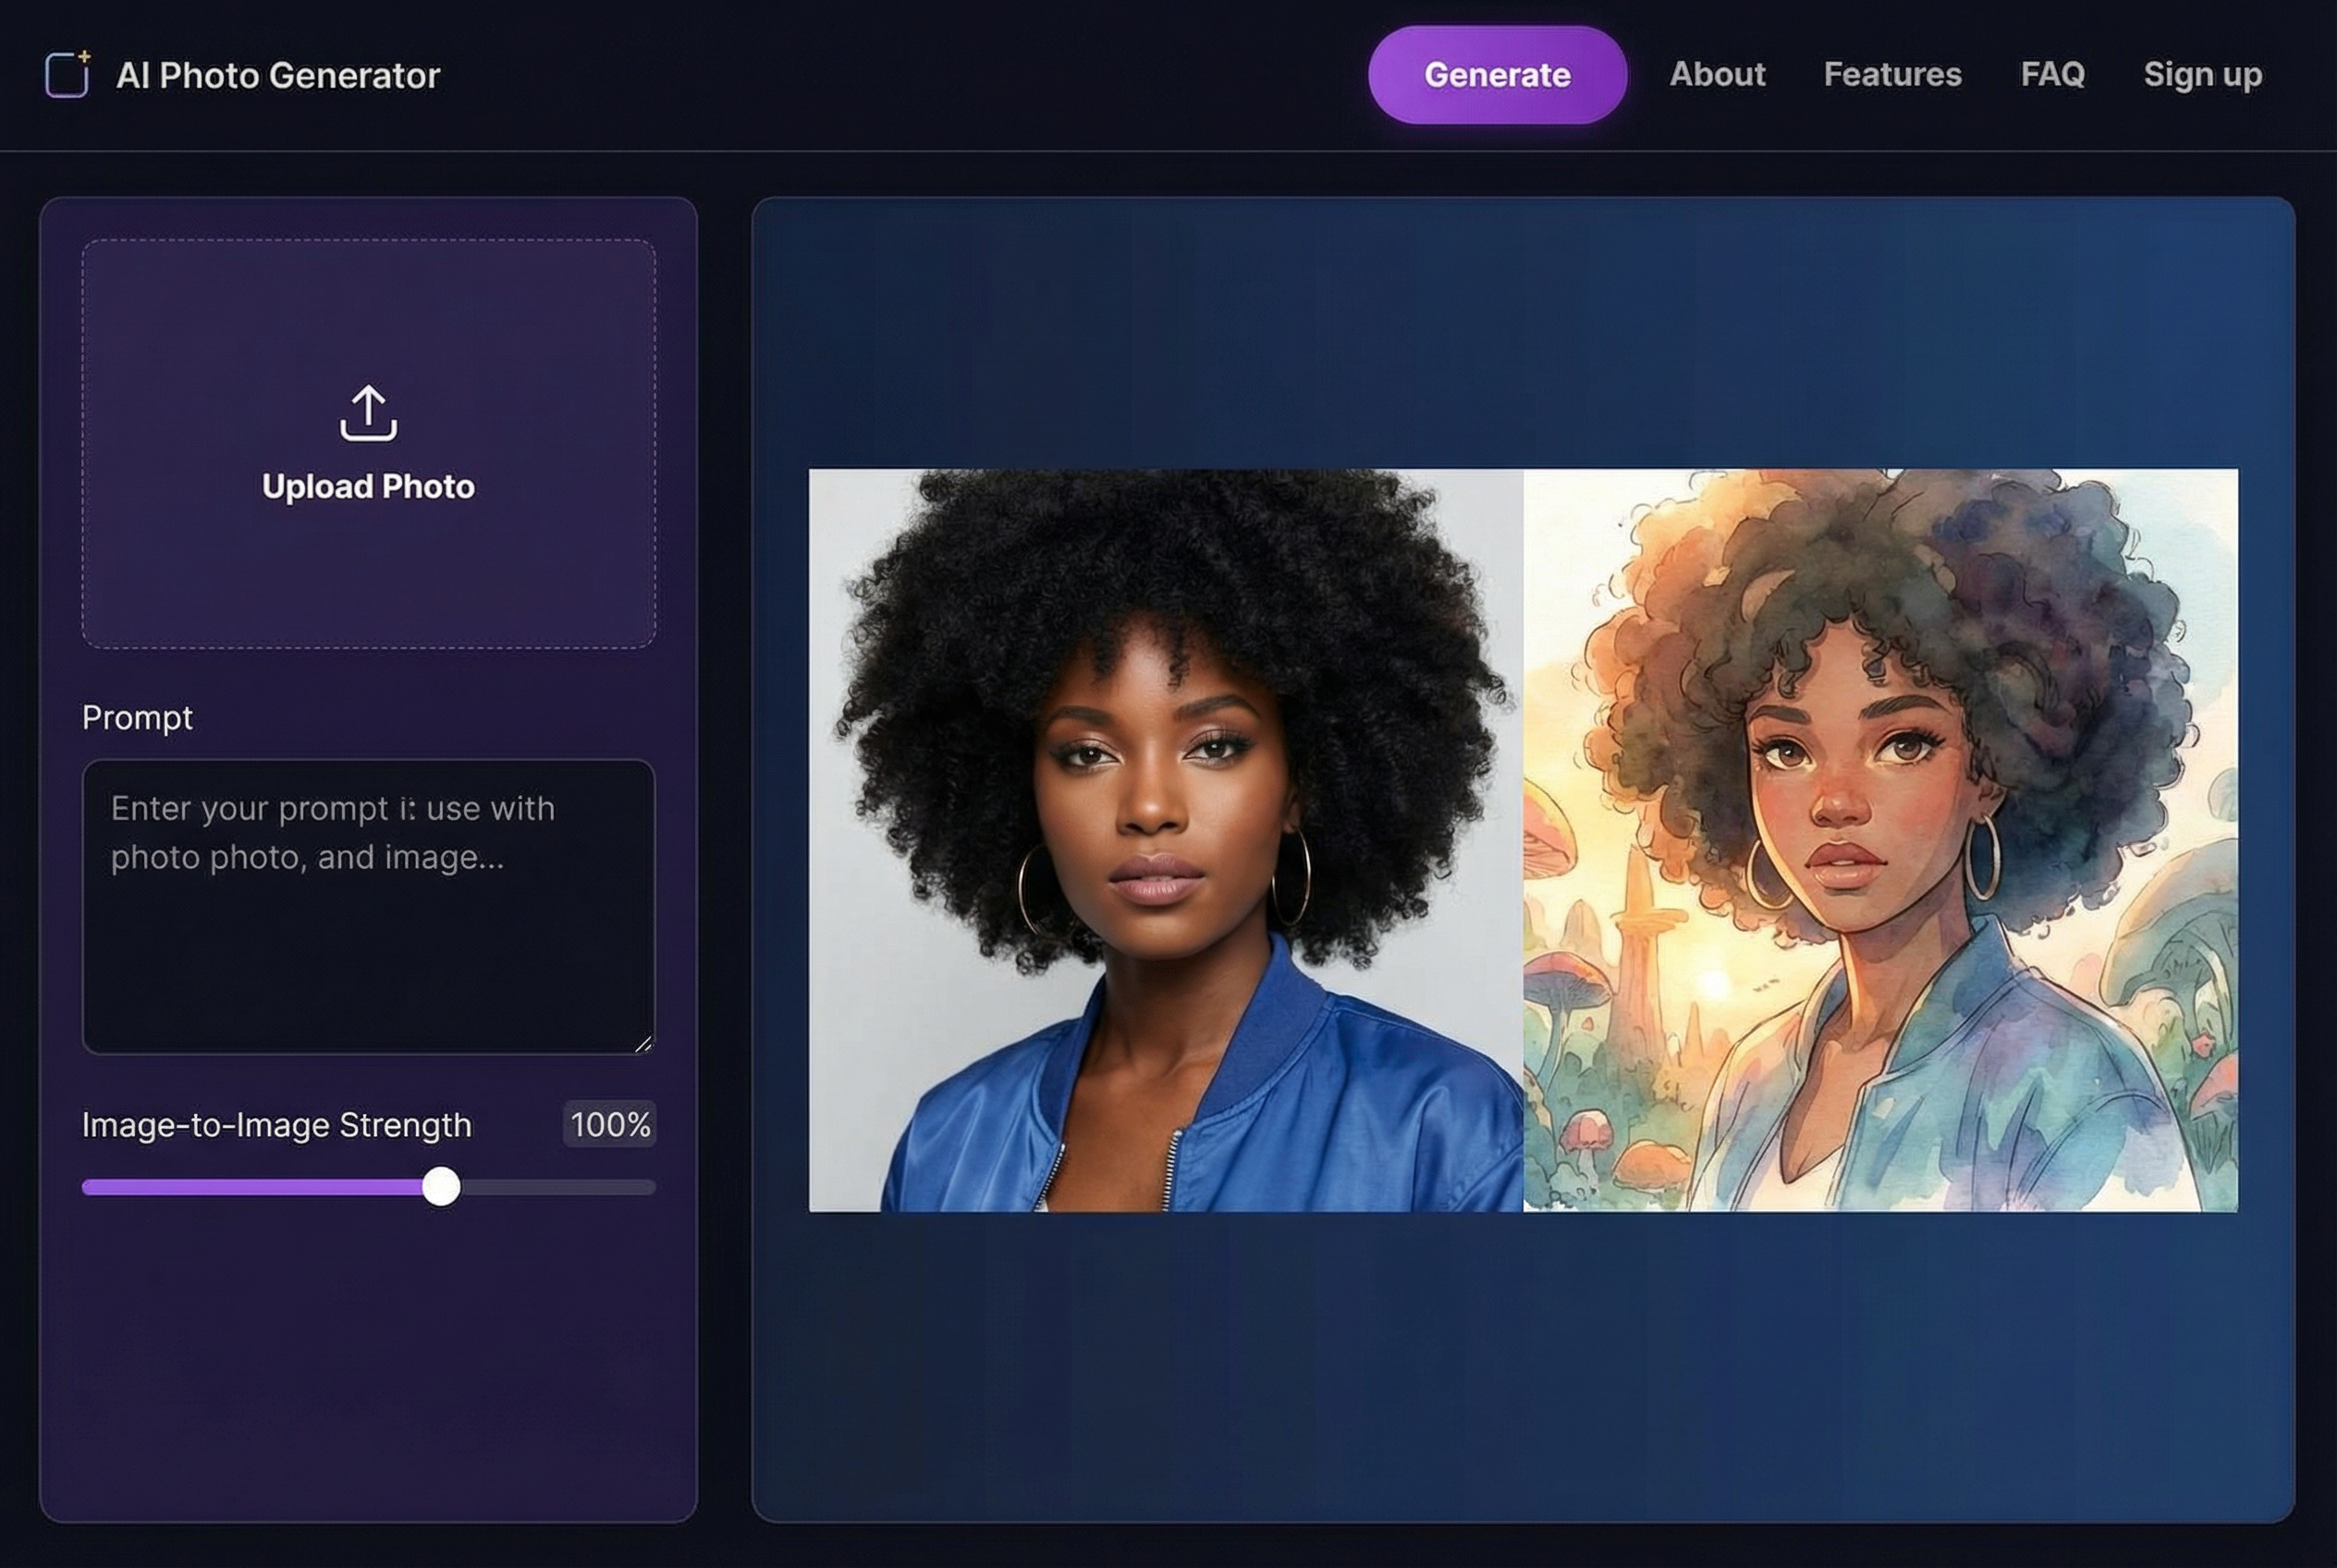Screen dimensions: 2337x1568
Task: Click the AI Photo Generator logo icon
Action: (66, 75)
